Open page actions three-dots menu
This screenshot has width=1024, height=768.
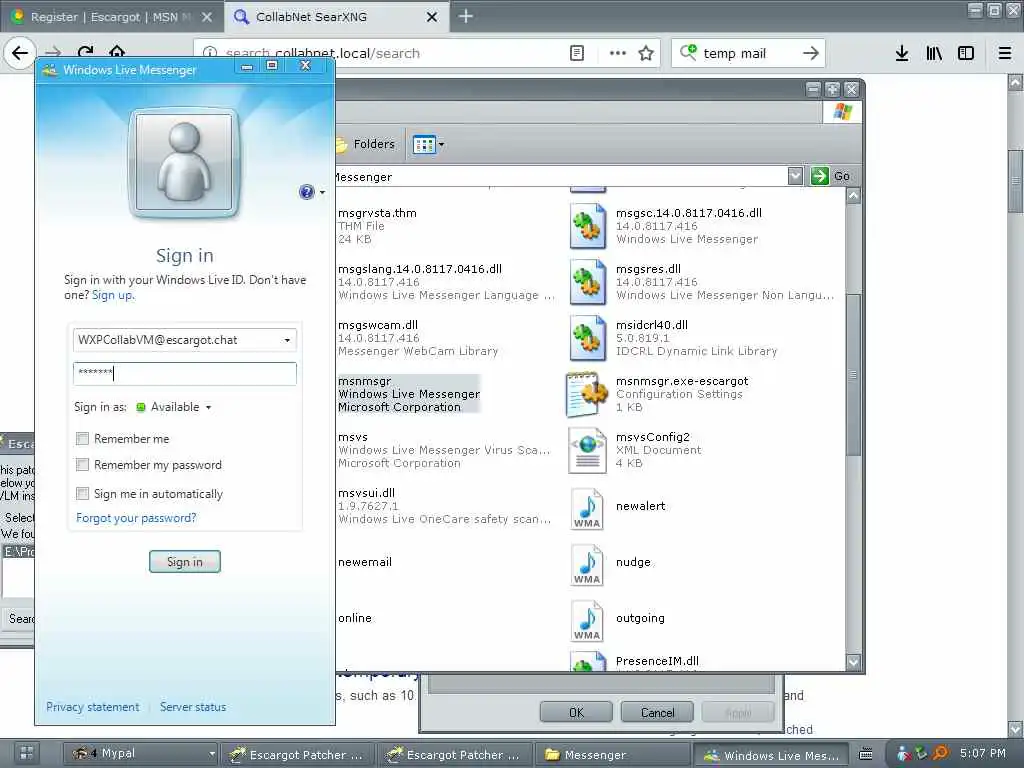point(617,53)
